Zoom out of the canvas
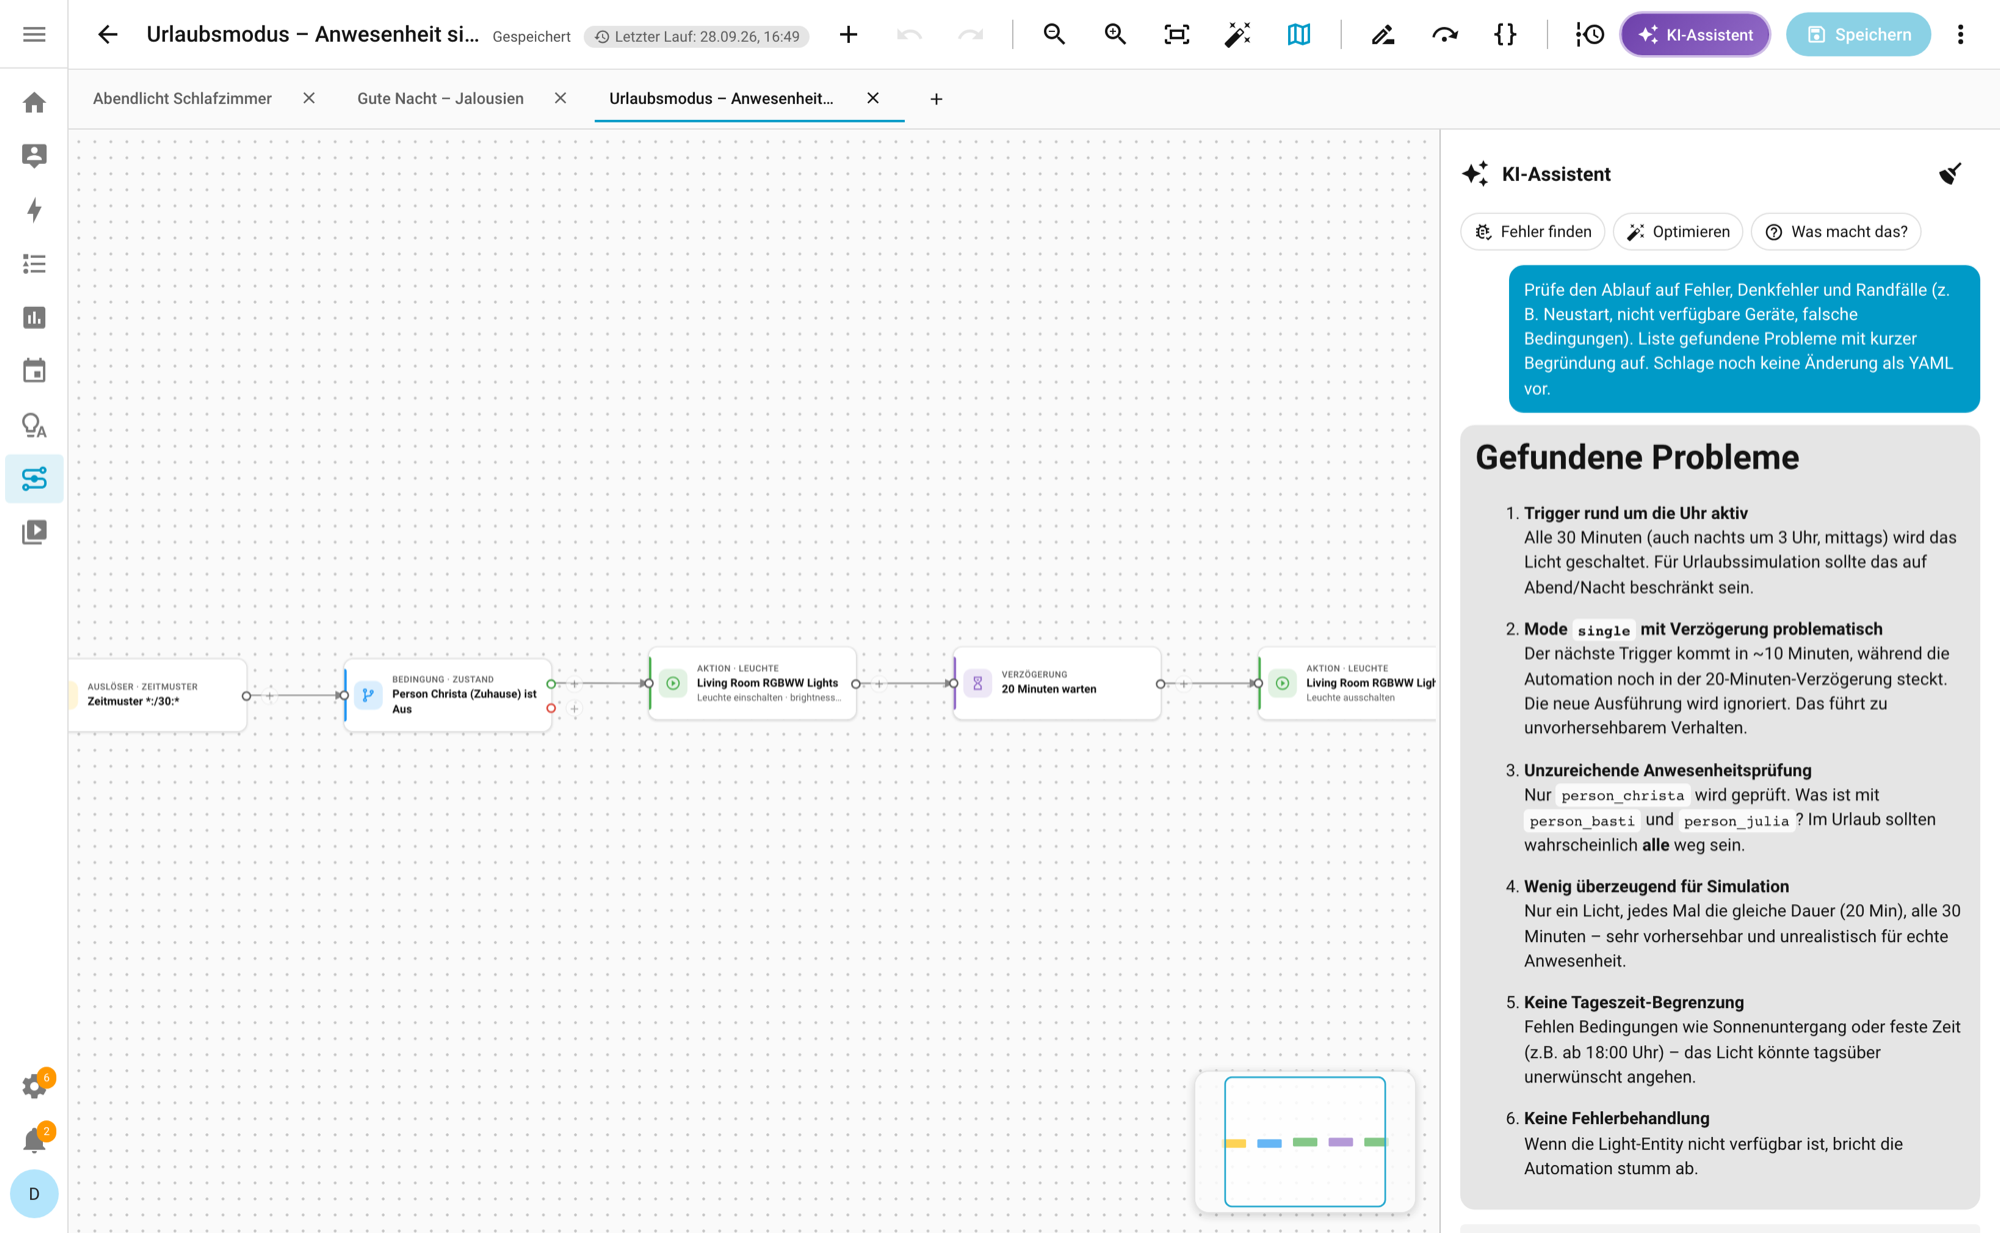The height and width of the screenshot is (1233, 2000). pyautogui.click(x=1054, y=35)
